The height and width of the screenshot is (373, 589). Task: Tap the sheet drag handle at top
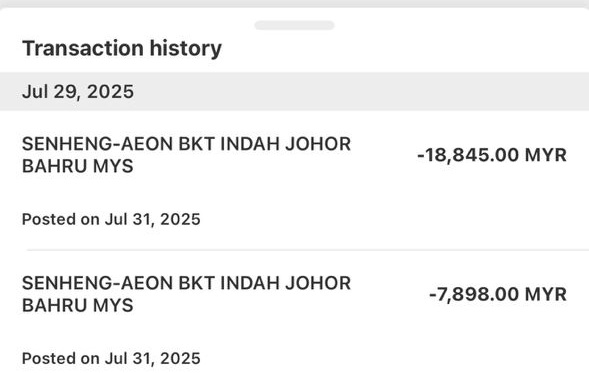[294, 25]
